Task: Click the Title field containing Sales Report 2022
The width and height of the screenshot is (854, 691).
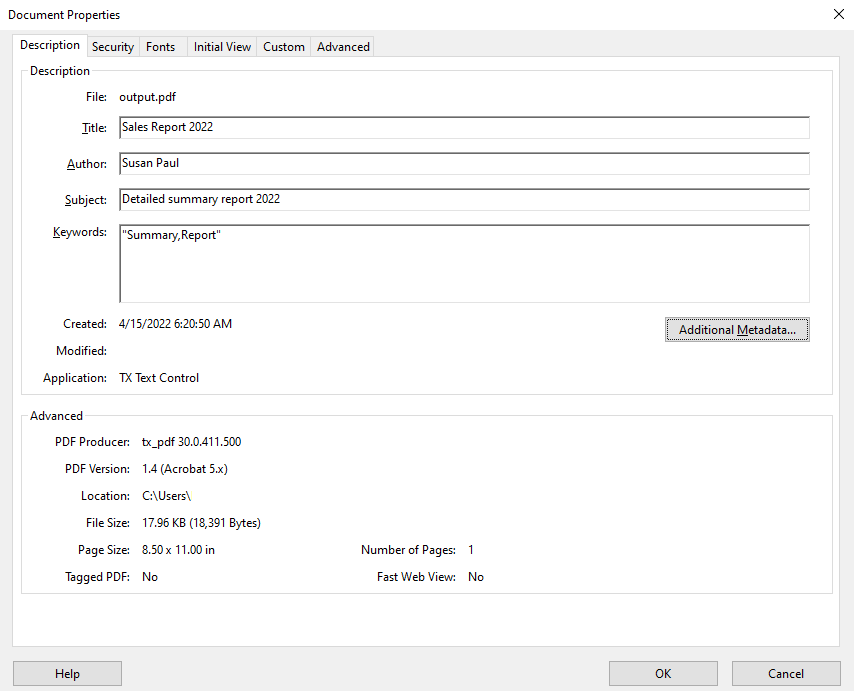Action: click(x=465, y=127)
